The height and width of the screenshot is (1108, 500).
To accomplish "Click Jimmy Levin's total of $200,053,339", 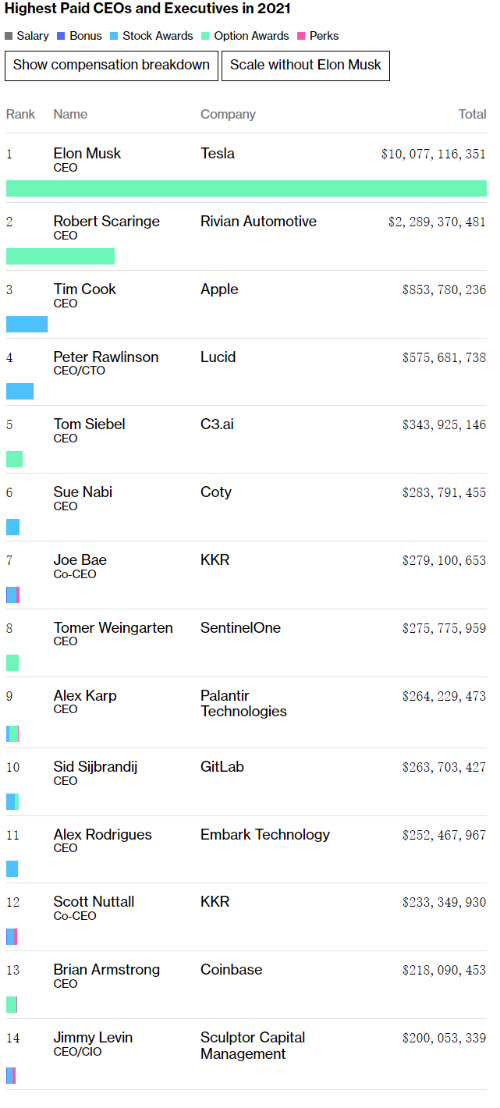I will [x=444, y=1038].
